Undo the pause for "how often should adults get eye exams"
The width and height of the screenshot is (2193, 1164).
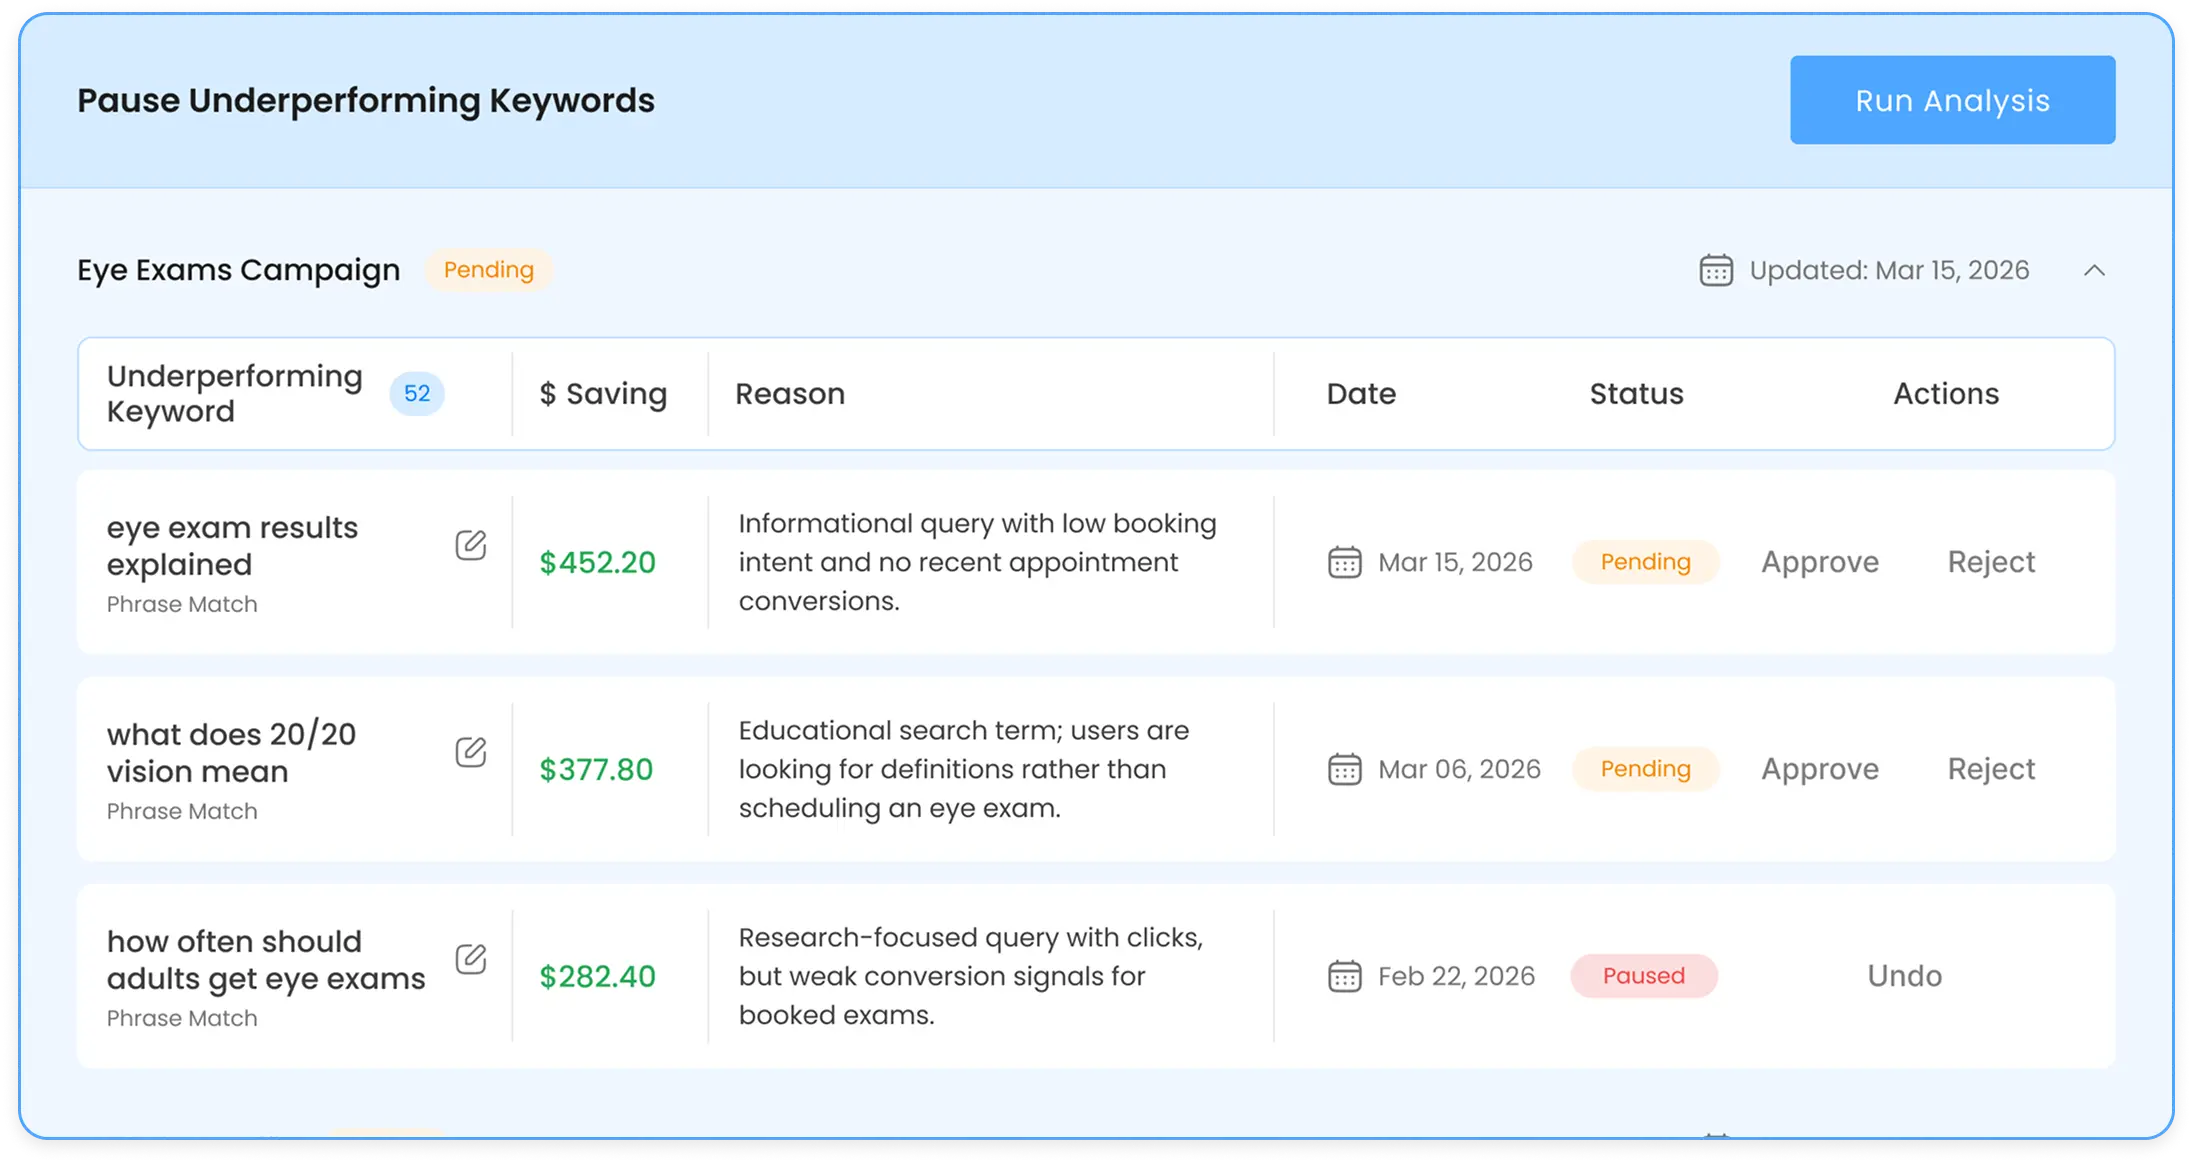(x=1903, y=975)
